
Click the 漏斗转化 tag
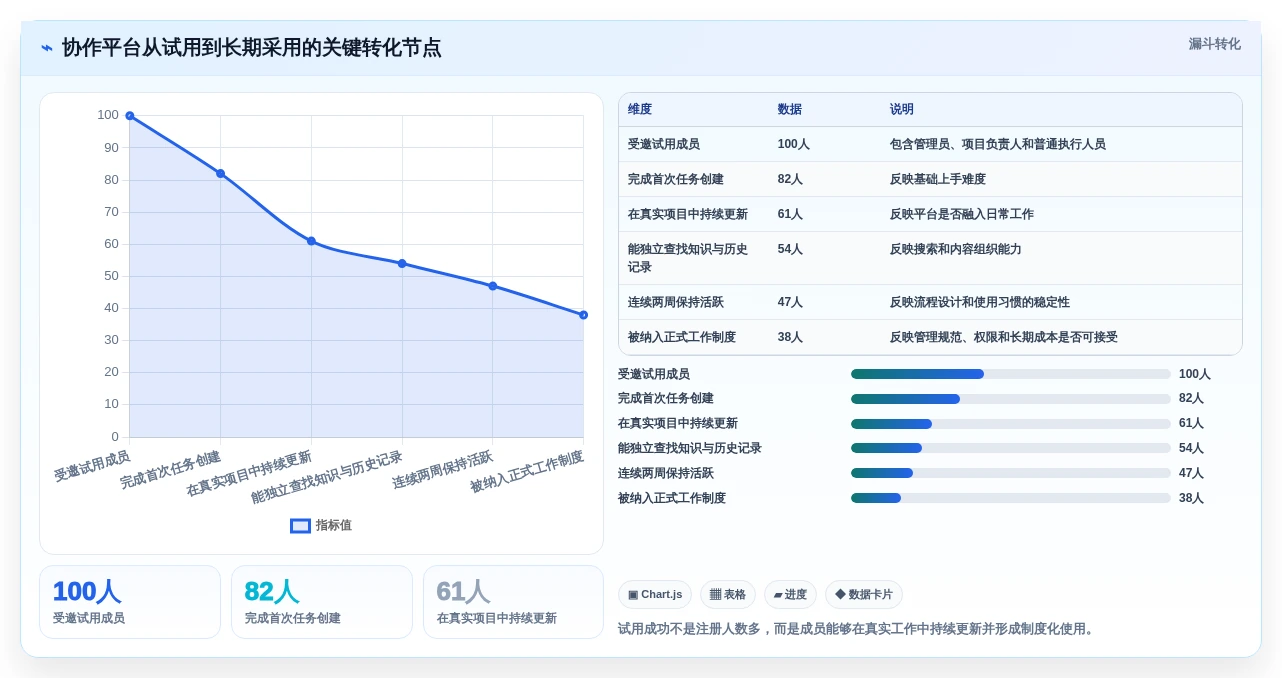click(1214, 44)
